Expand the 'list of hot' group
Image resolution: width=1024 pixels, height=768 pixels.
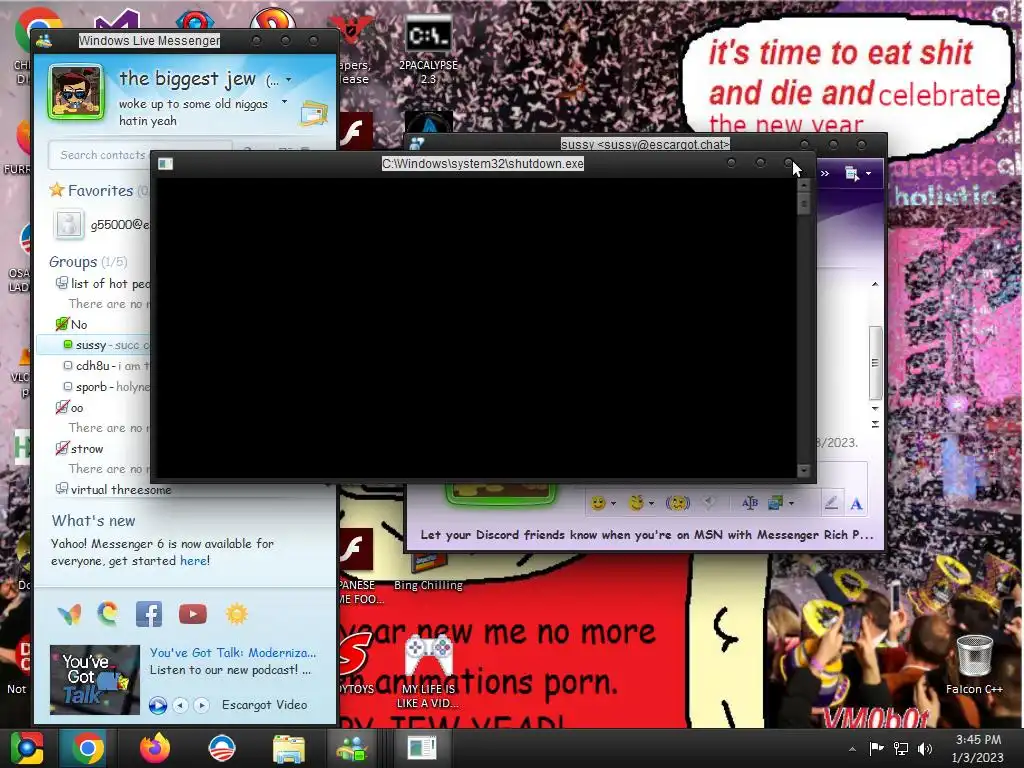click(103, 283)
